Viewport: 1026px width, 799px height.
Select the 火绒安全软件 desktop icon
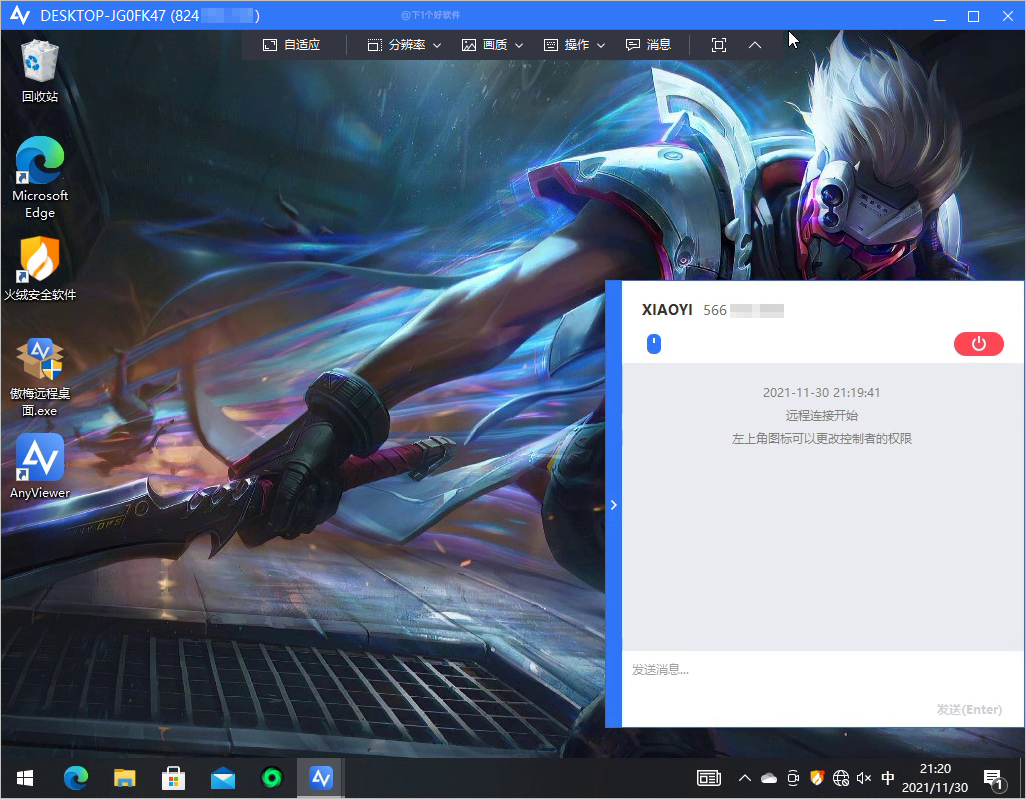click(x=40, y=268)
